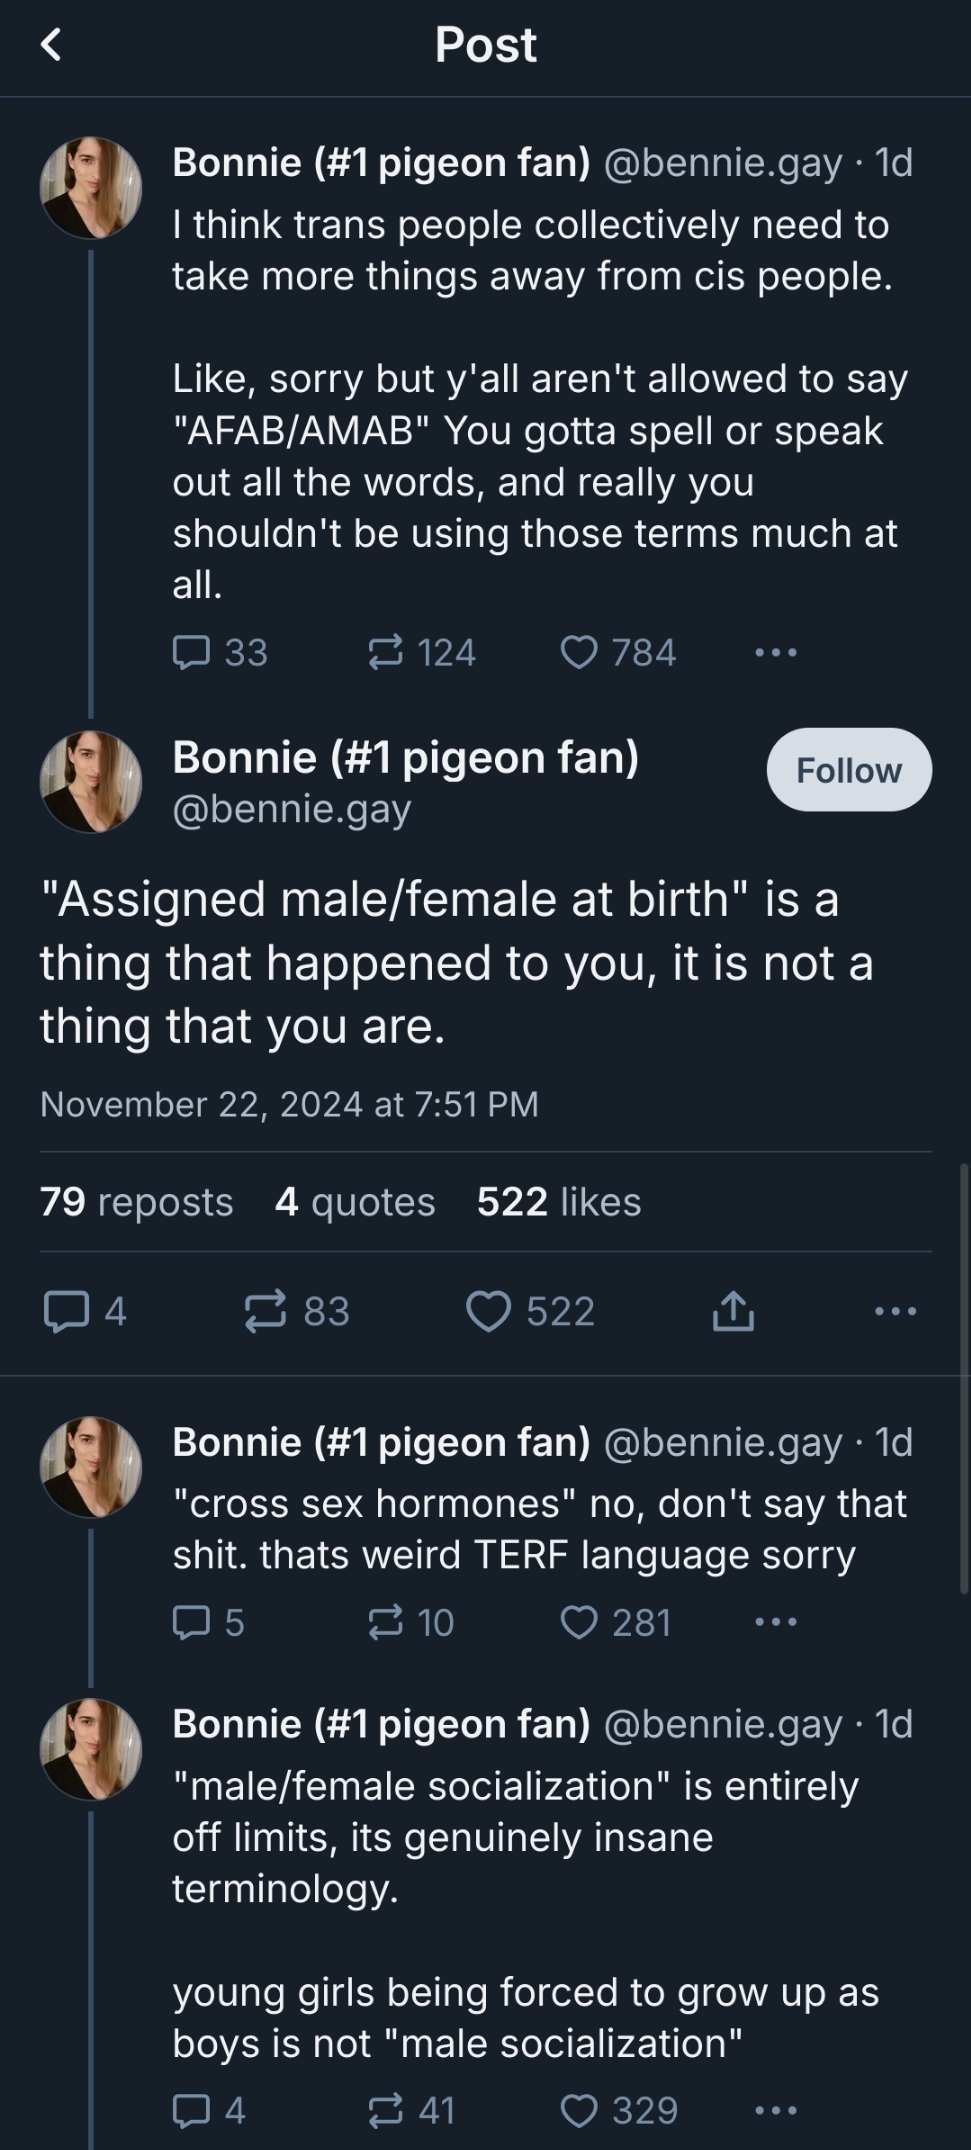View the 522 likes list
971x2150 pixels.
point(558,1202)
